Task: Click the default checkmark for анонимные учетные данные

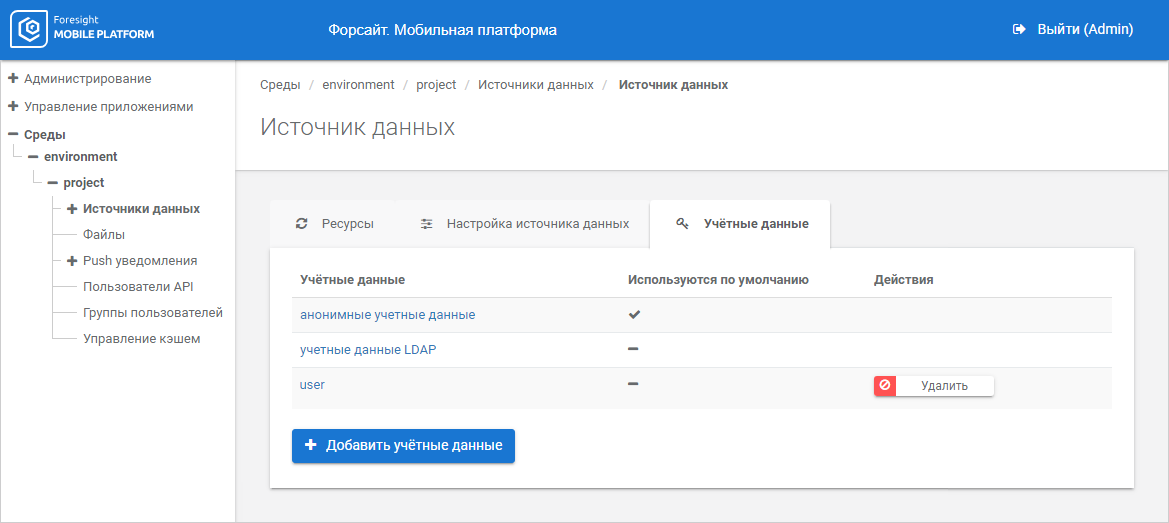Action: [x=634, y=314]
